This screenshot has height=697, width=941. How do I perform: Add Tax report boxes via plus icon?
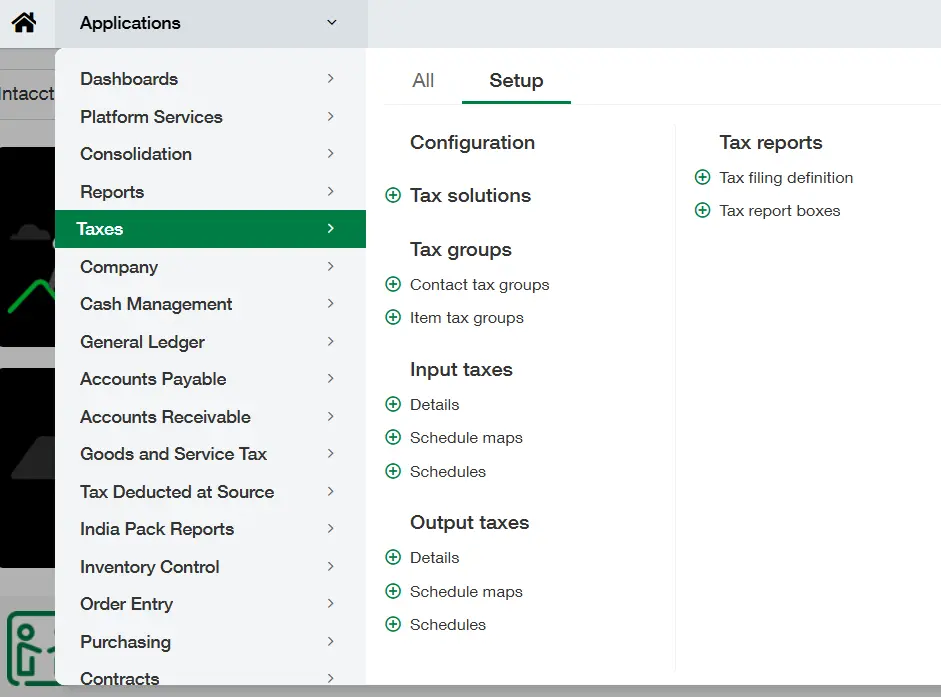click(702, 210)
